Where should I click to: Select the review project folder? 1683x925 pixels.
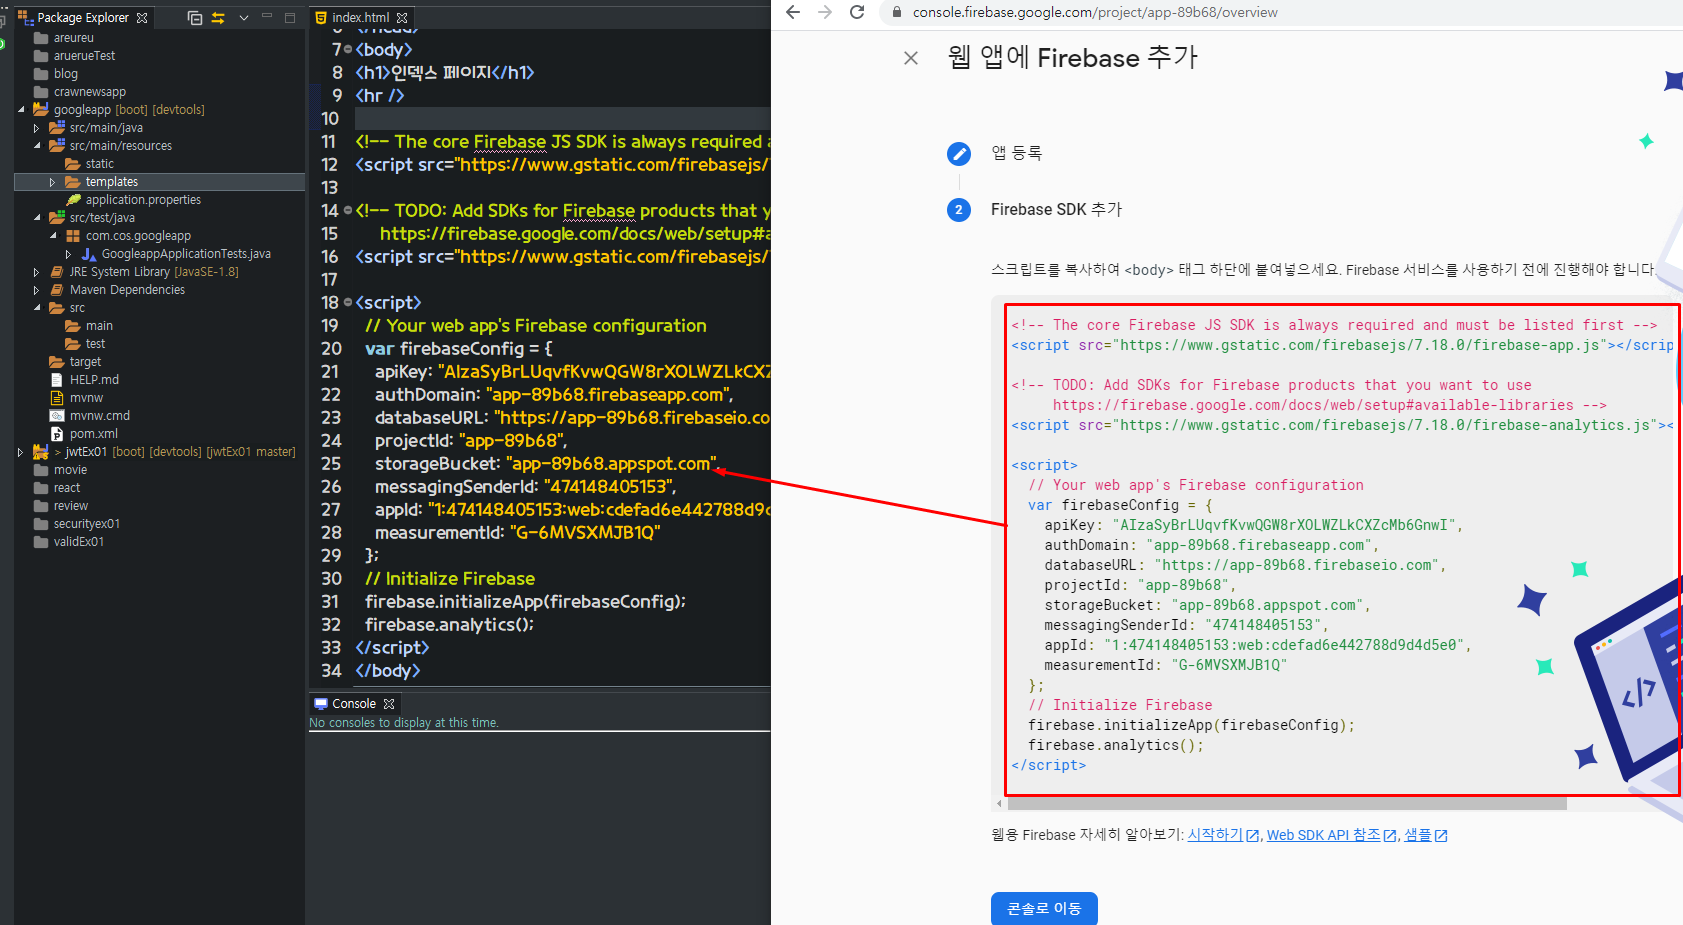point(70,506)
